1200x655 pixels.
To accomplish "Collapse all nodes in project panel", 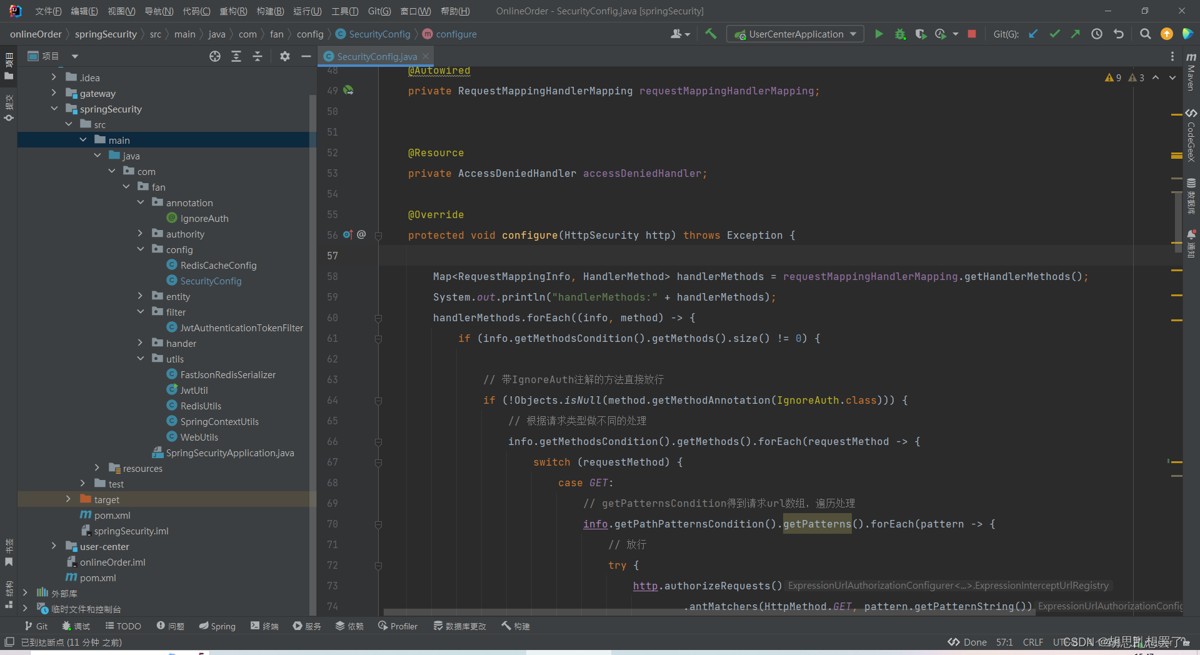I will (257, 56).
